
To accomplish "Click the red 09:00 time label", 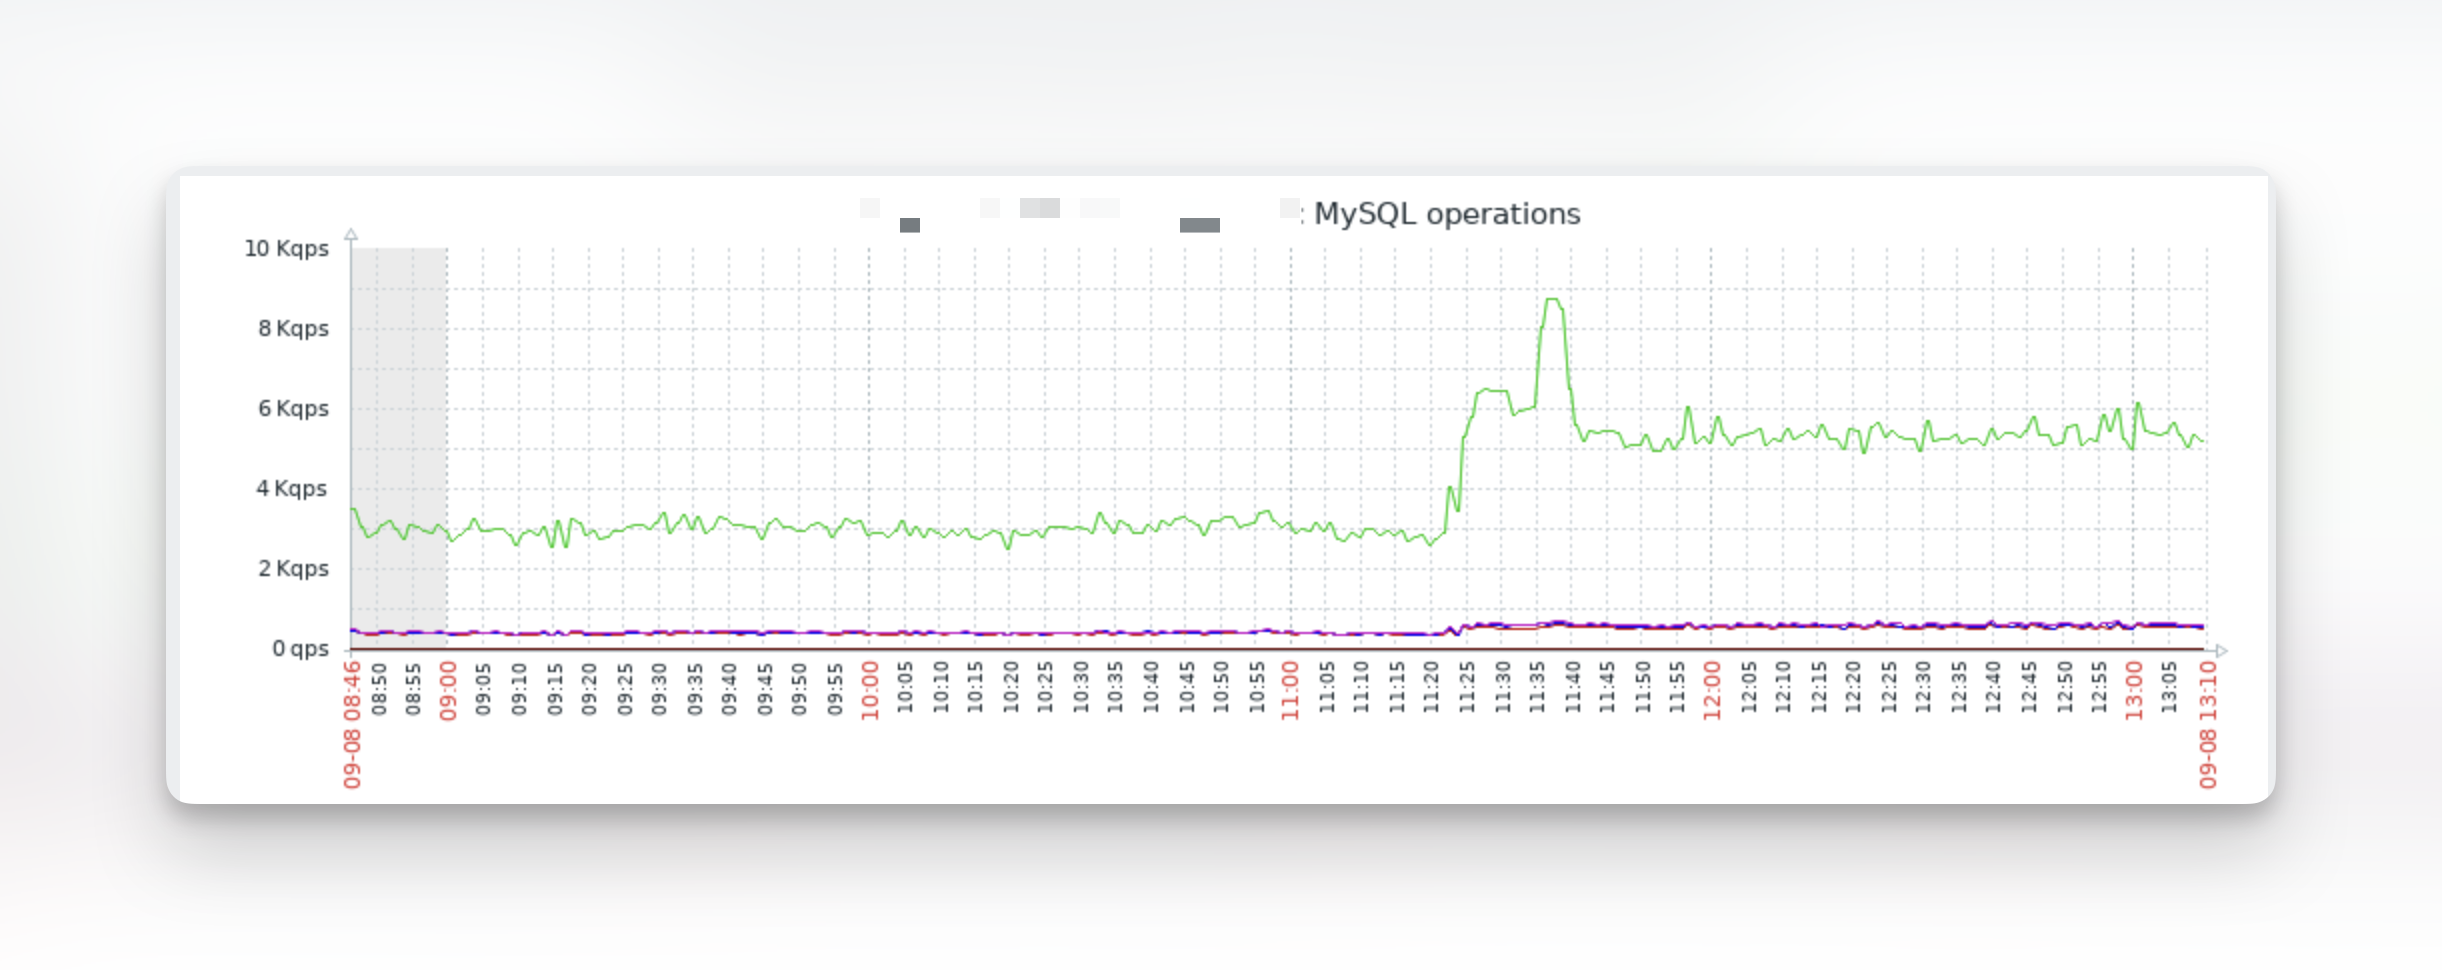I will [x=448, y=690].
